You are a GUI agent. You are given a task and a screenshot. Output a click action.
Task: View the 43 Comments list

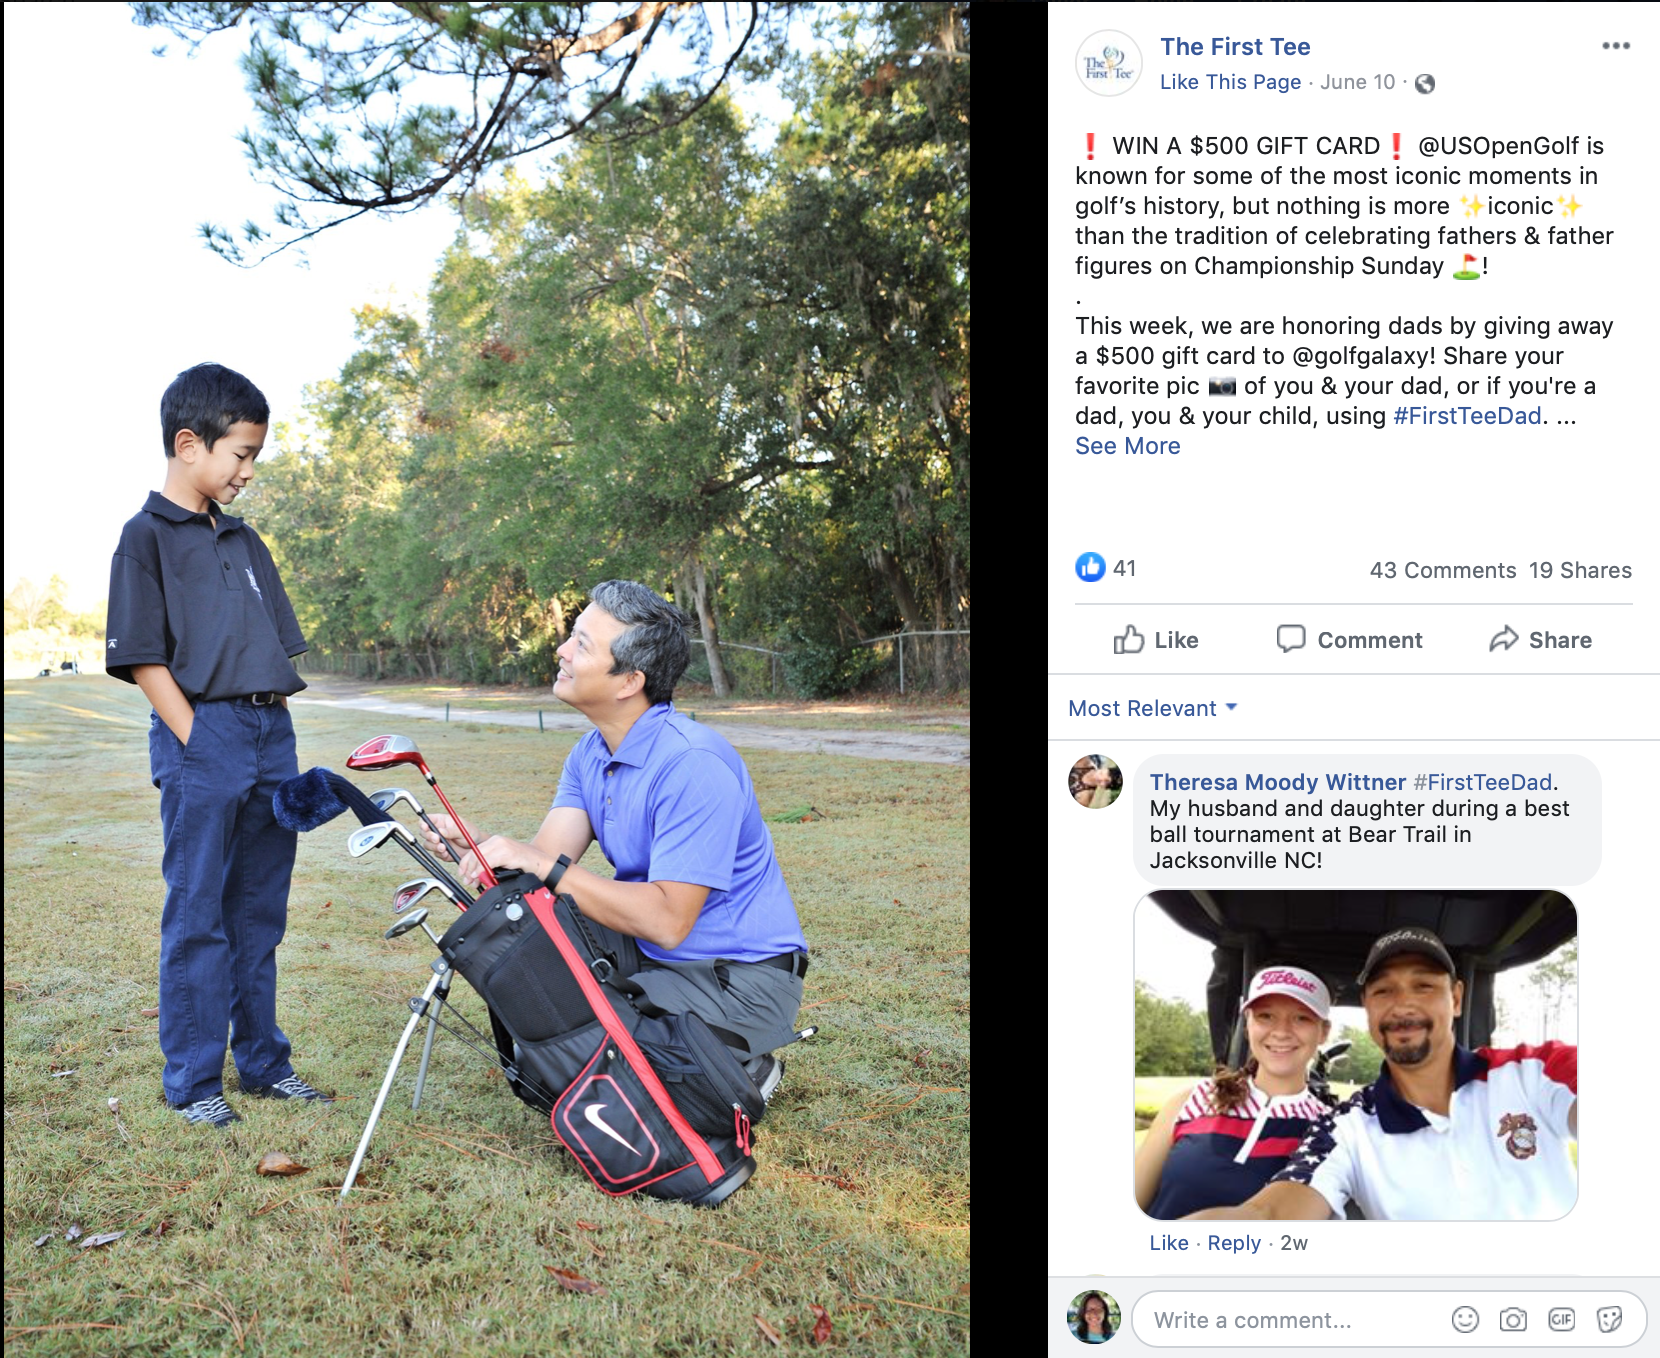point(1442,570)
